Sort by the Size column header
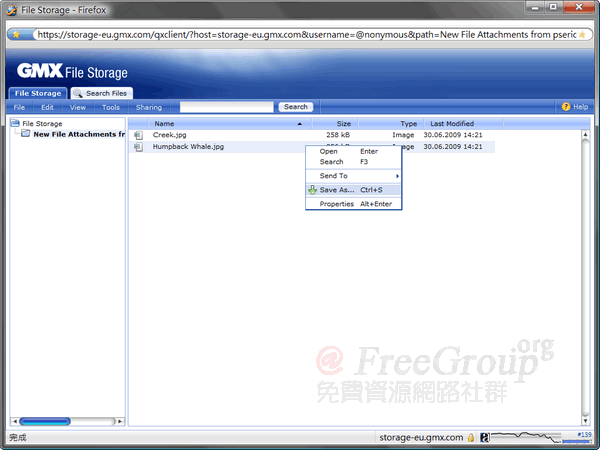Screen dimensions: 600x450 click(x=335, y=124)
